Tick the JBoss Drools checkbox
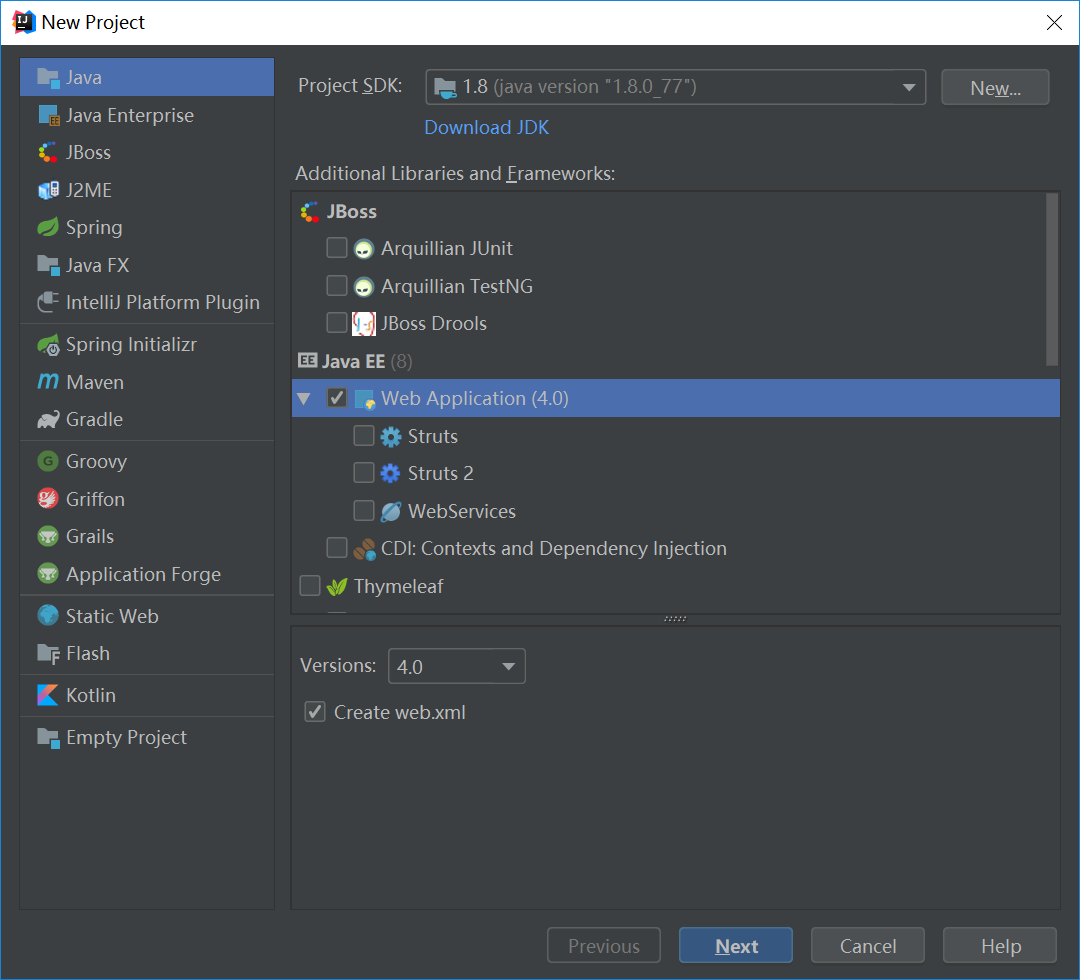 tap(337, 322)
